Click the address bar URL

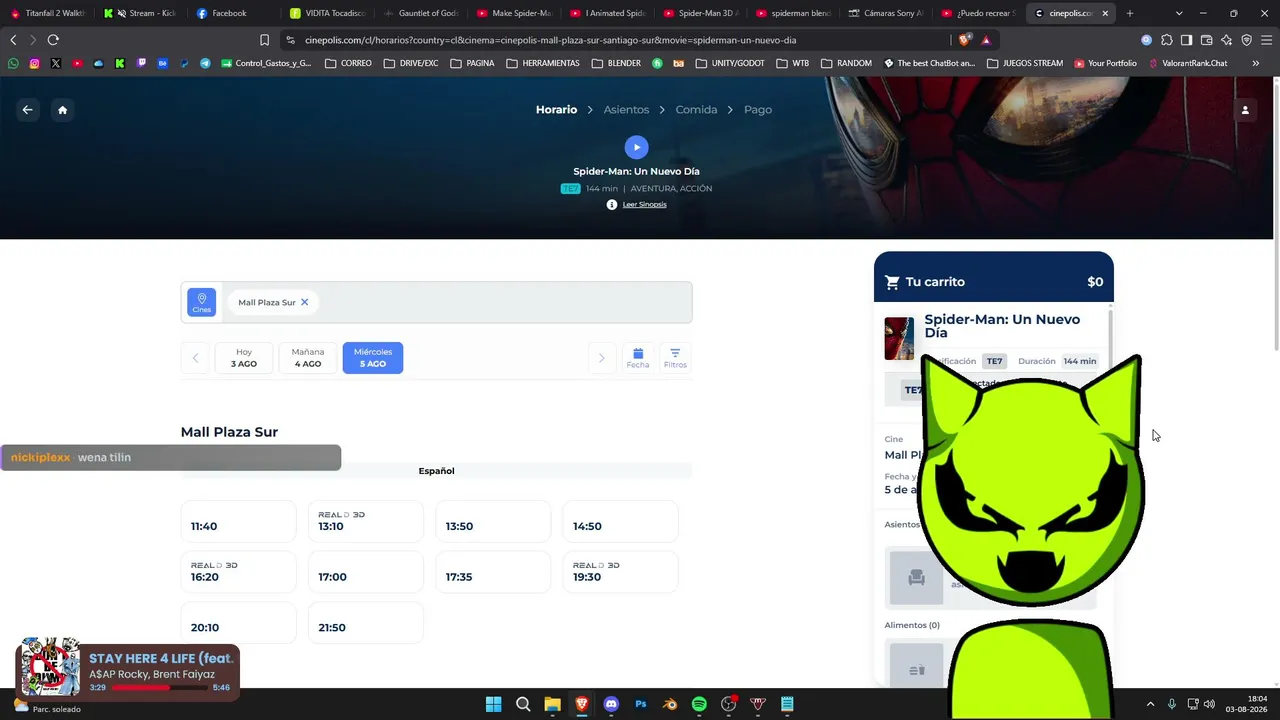[x=551, y=40]
